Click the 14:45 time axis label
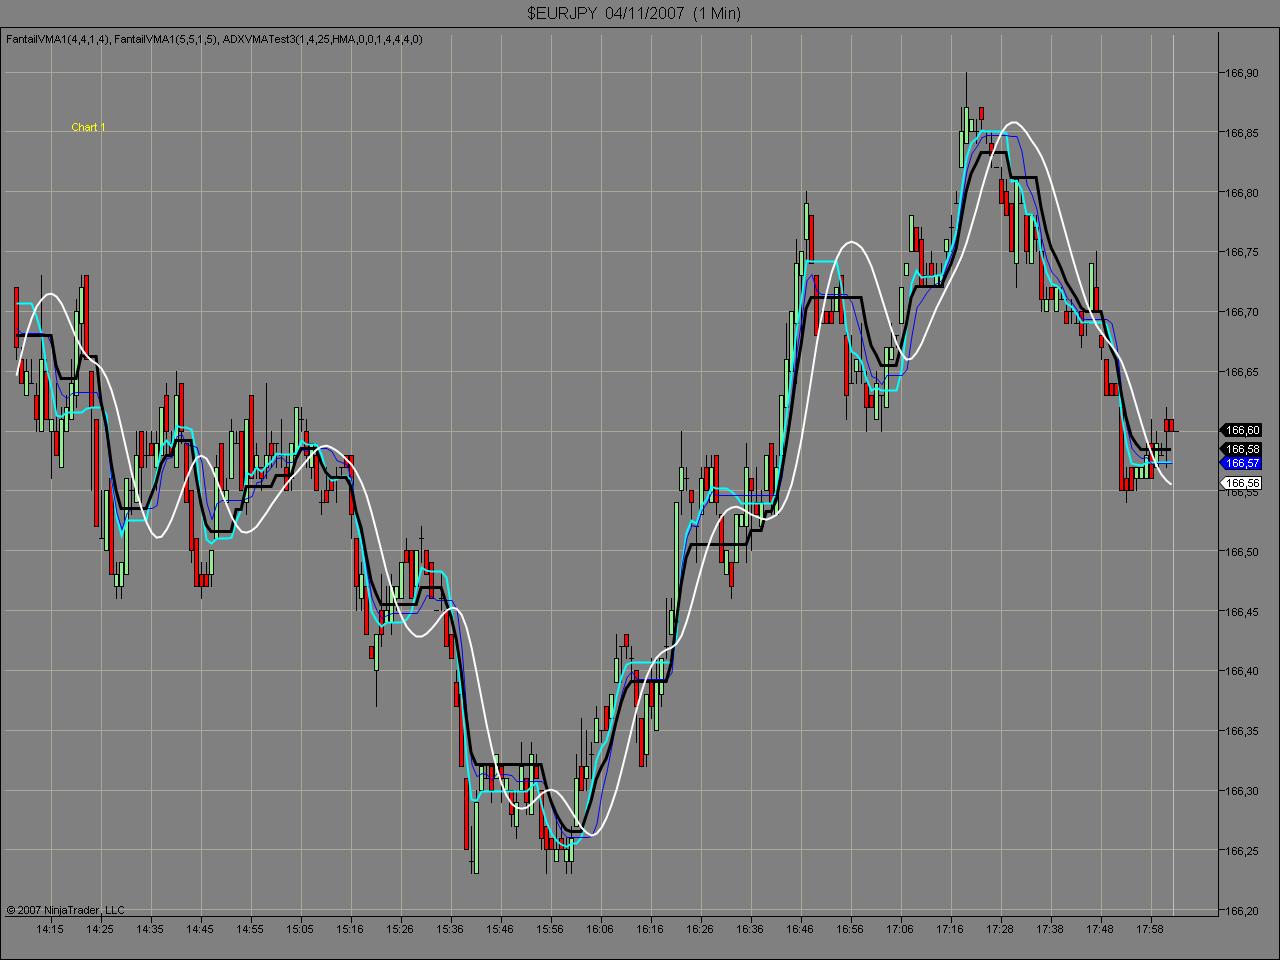Viewport: 1280px width, 960px height. [x=200, y=929]
